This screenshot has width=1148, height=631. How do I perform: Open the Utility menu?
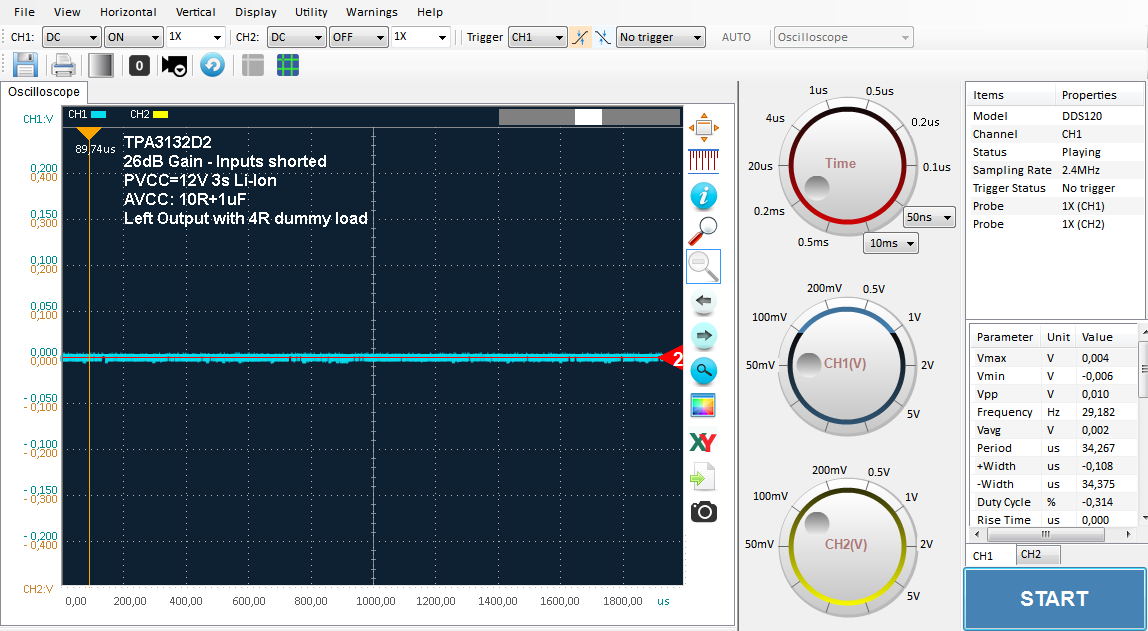pos(311,12)
